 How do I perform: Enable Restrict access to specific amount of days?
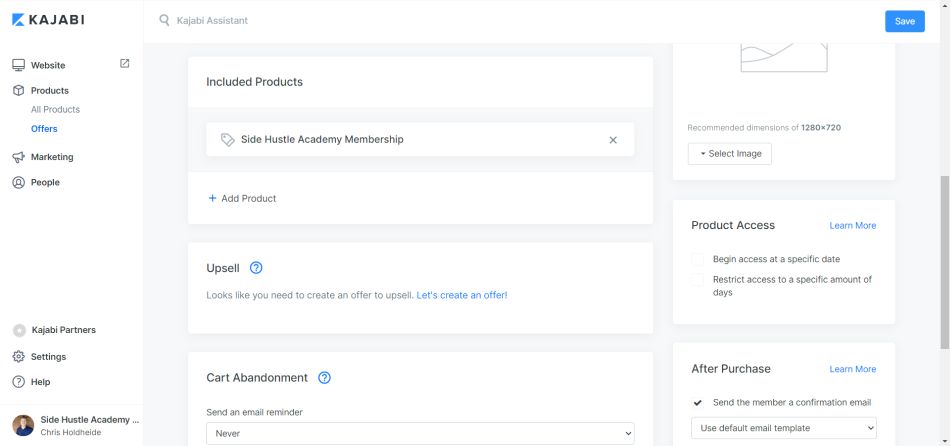(x=698, y=280)
